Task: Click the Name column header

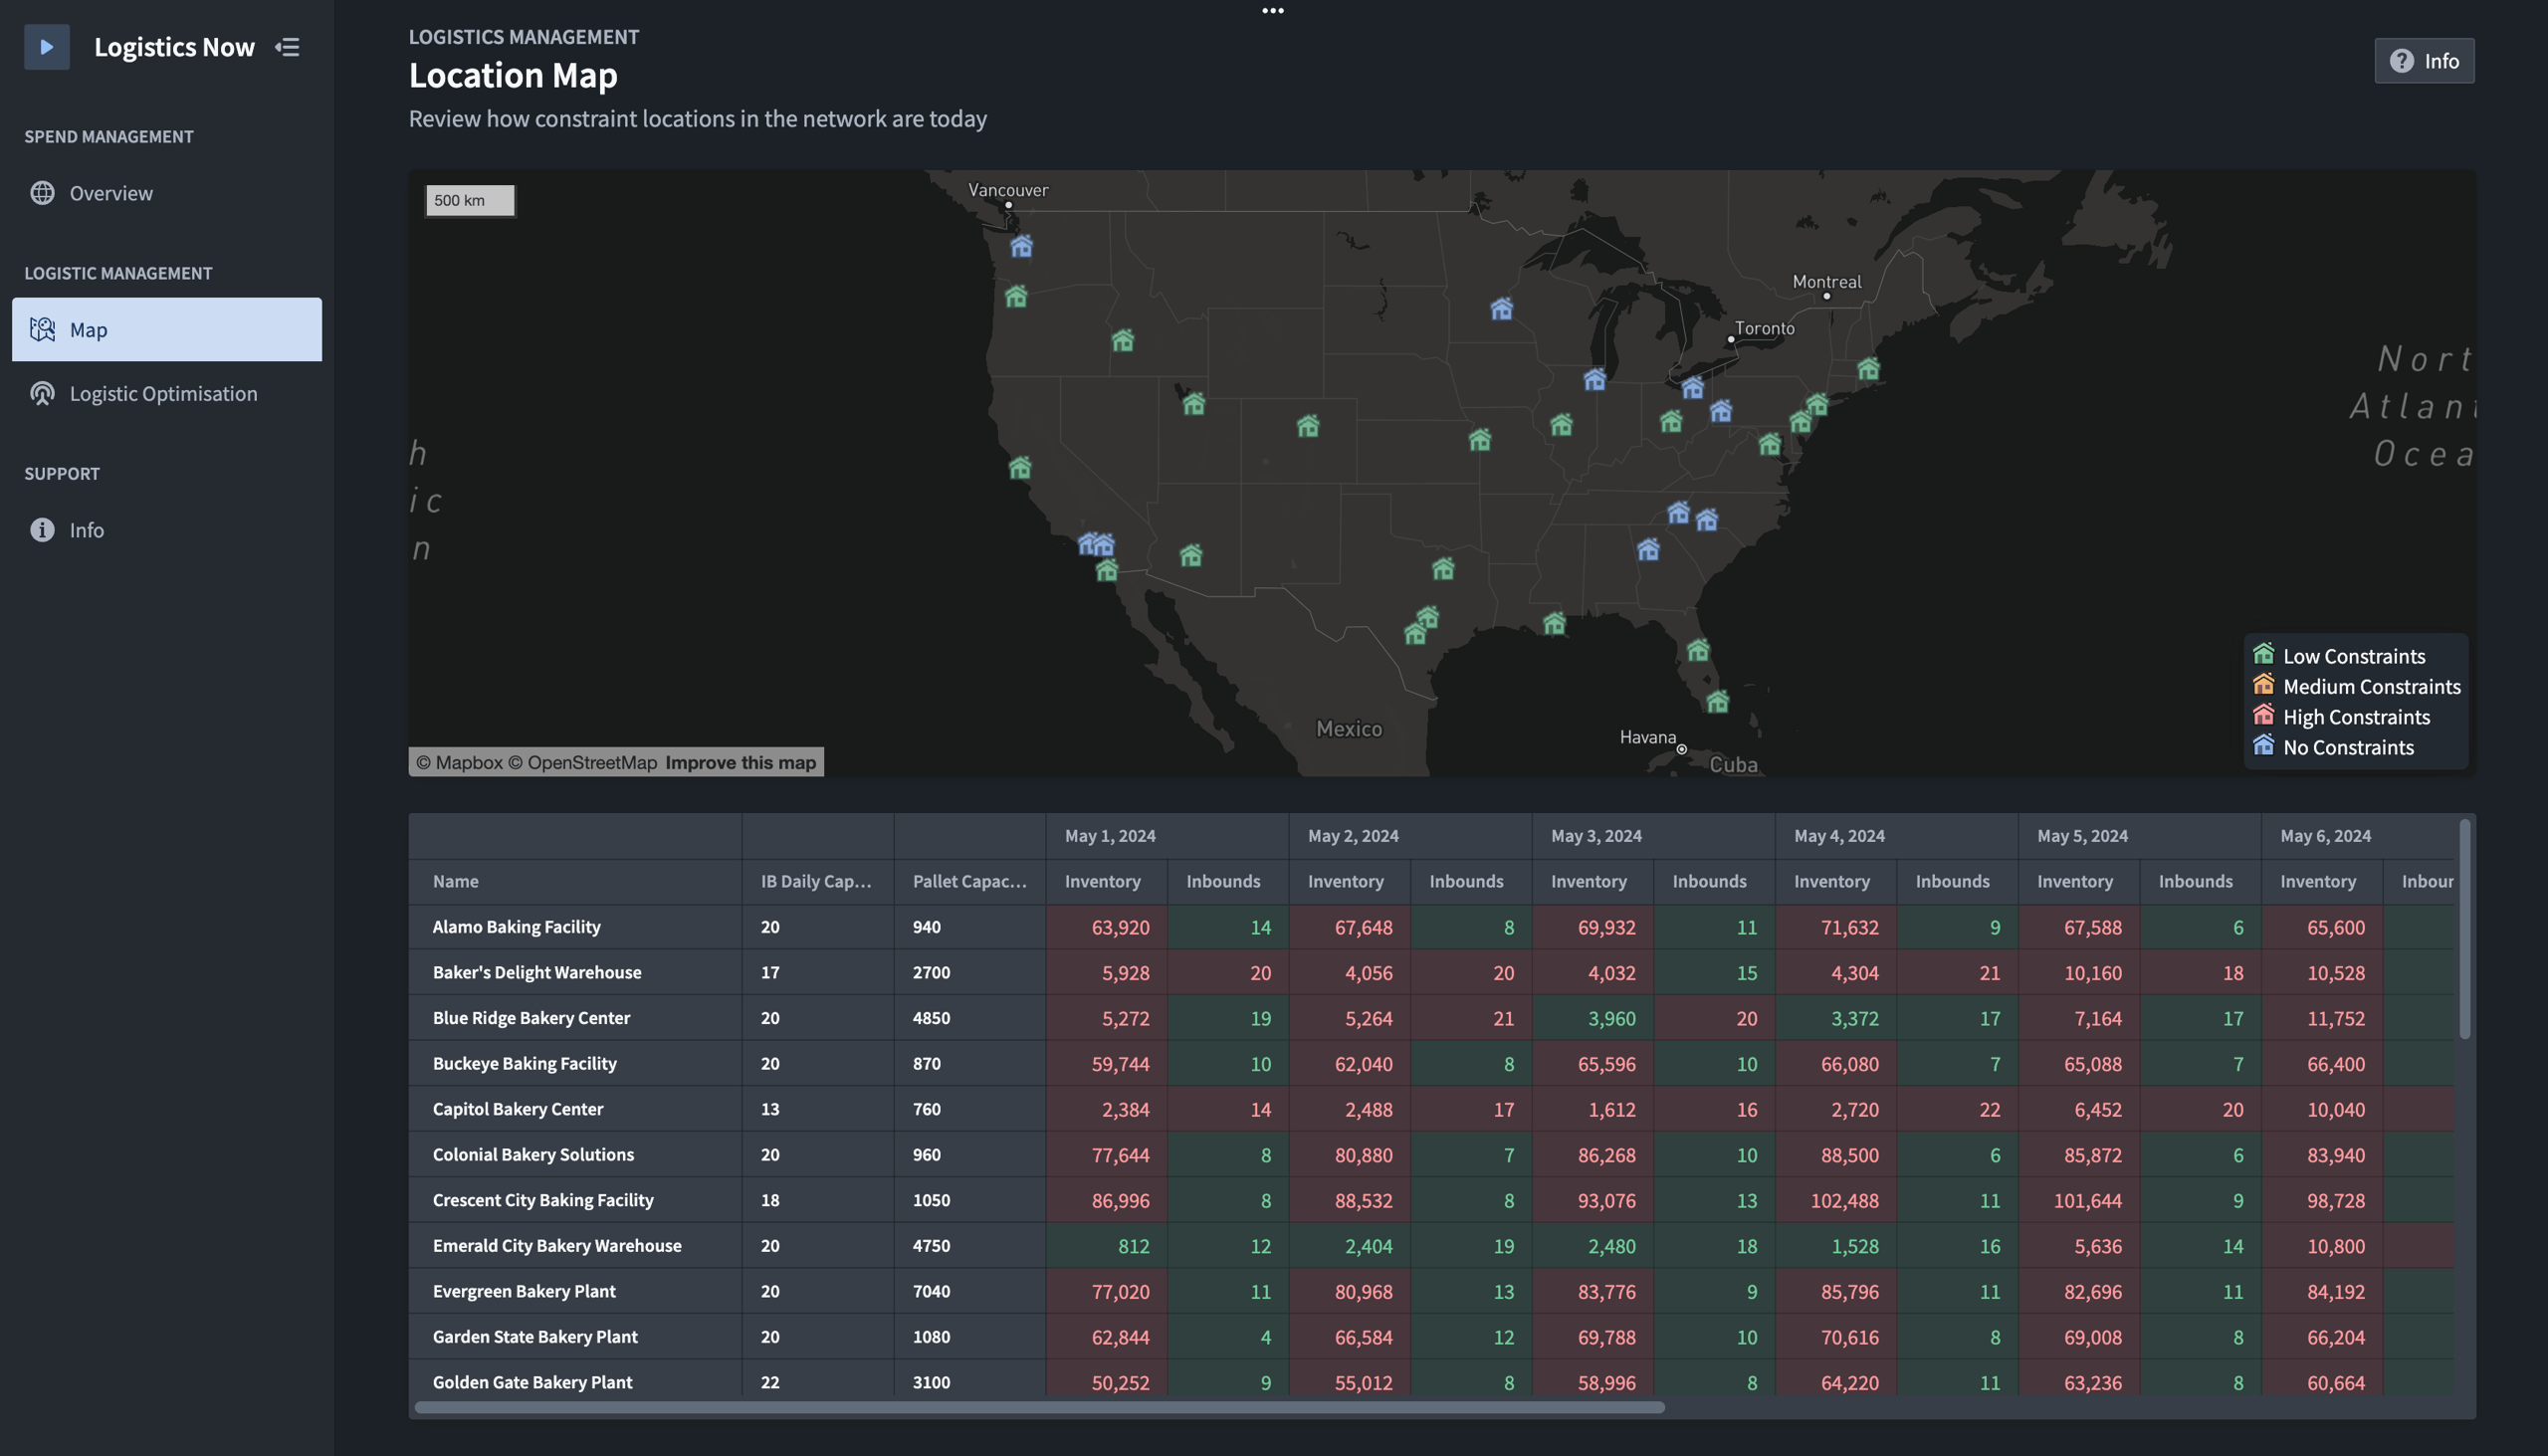Action: tap(456, 881)
